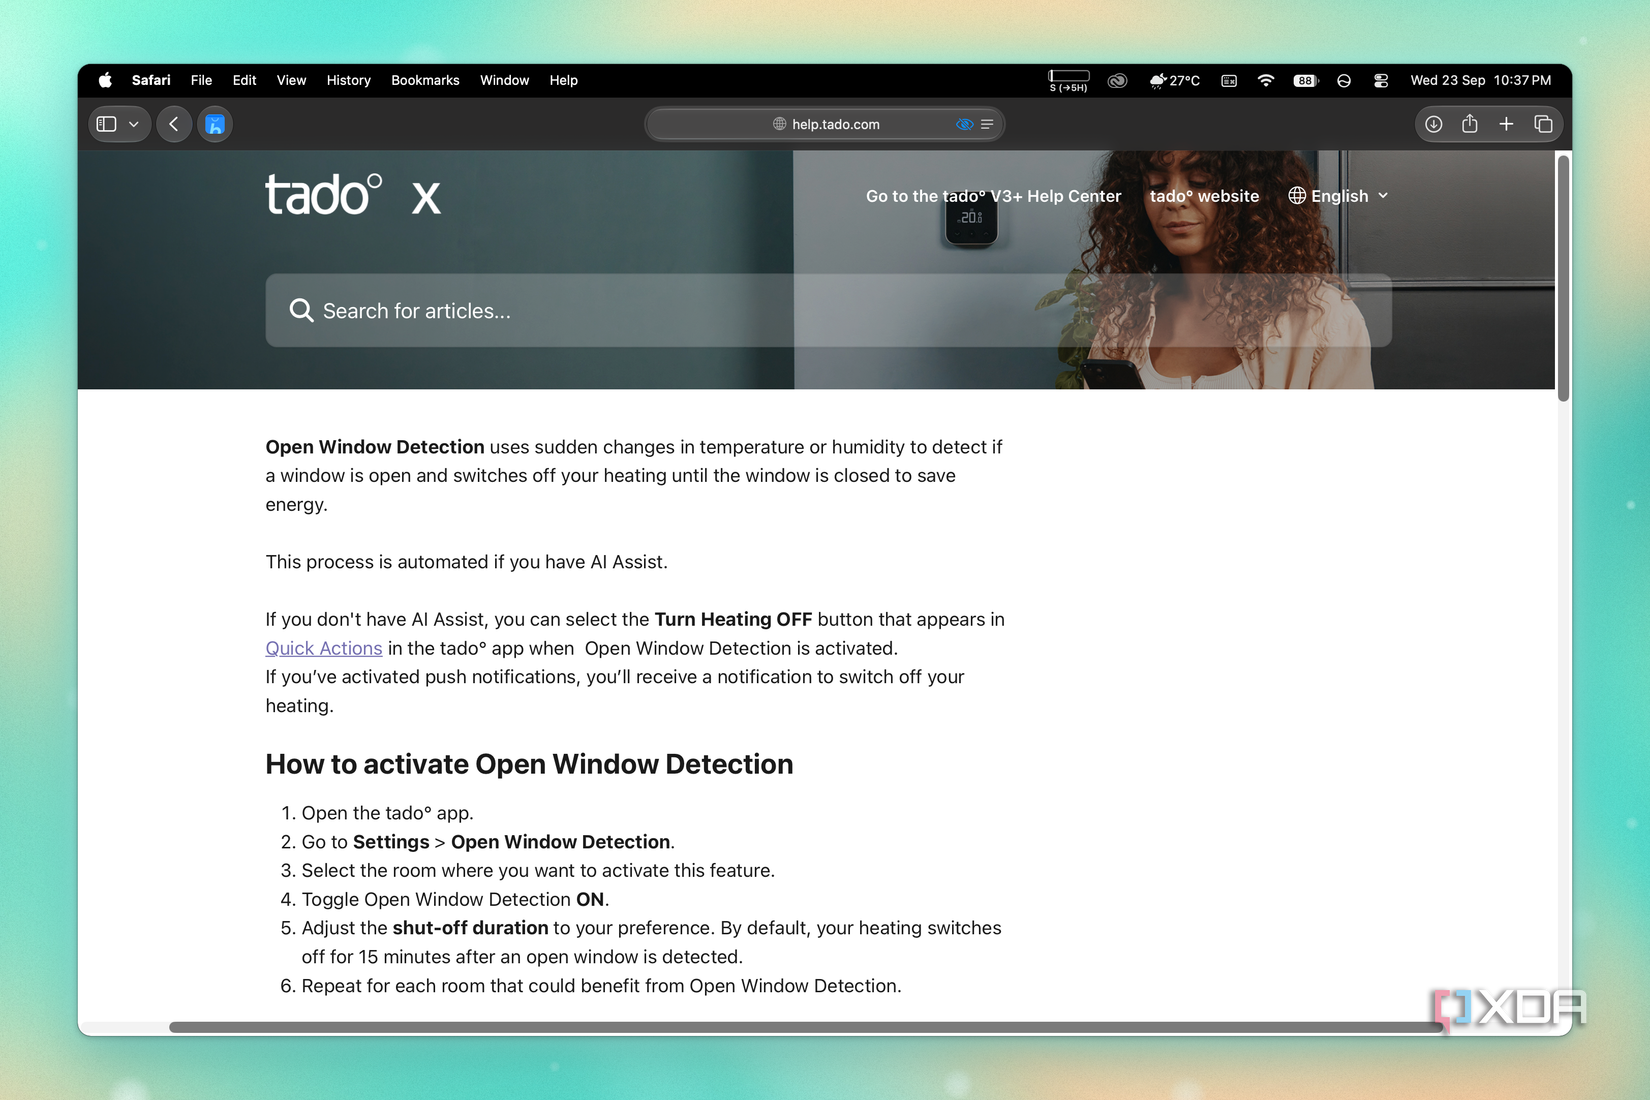
Task: Click the circular wave menu bar icon
Action: pos(1344,80)
